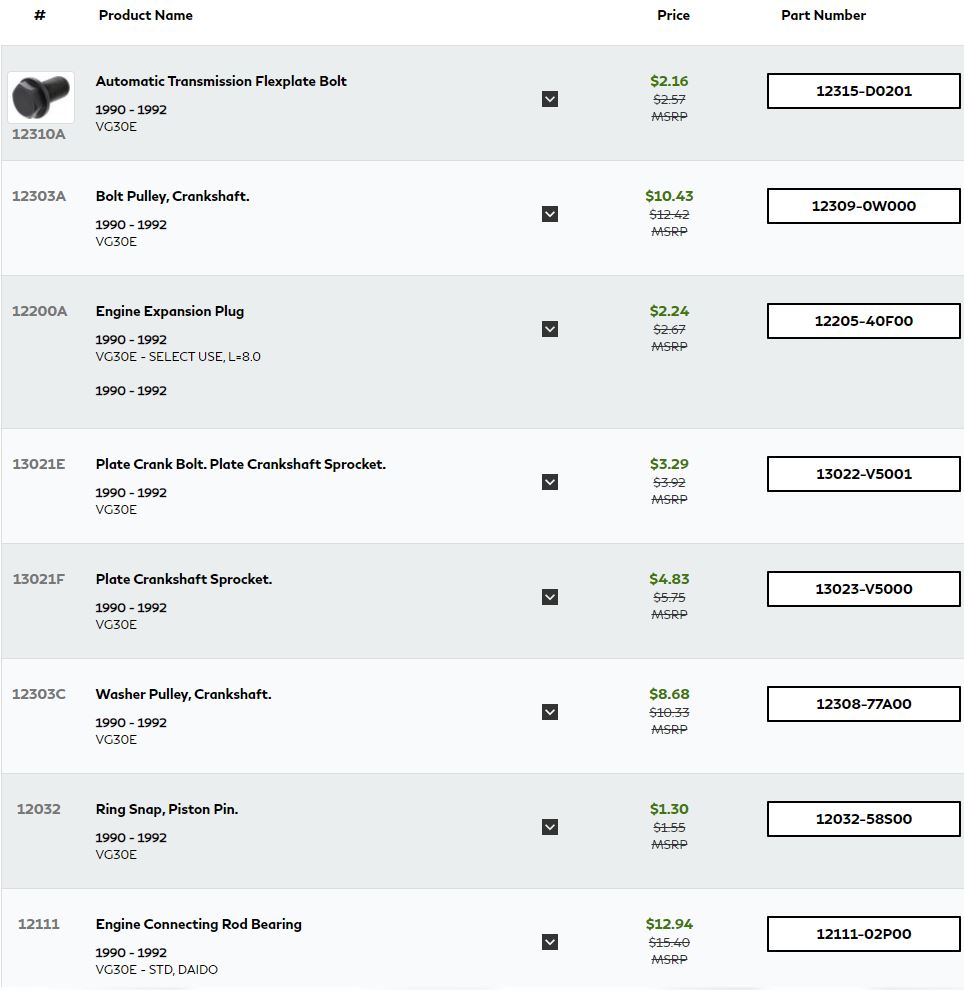Screen dimensions: 964x990
Task: Expand the Plate Crank Bolt row chevron
Action: pyautogui.click(x=550, y=482)
